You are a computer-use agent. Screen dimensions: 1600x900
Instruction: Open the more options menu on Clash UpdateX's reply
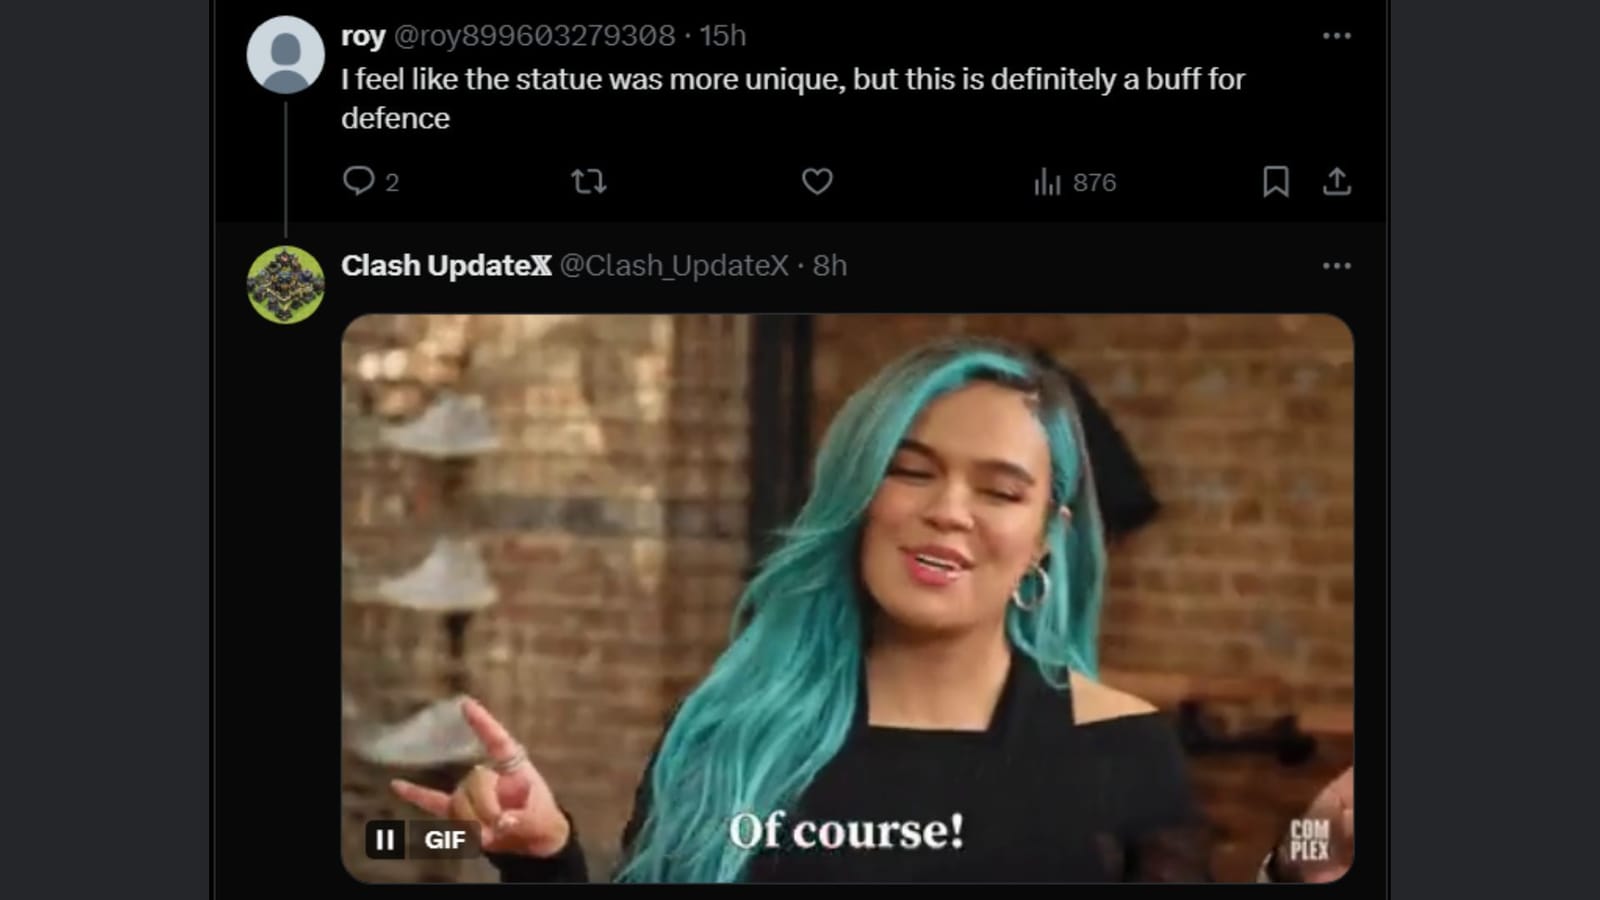click(x=1336, y=266)
